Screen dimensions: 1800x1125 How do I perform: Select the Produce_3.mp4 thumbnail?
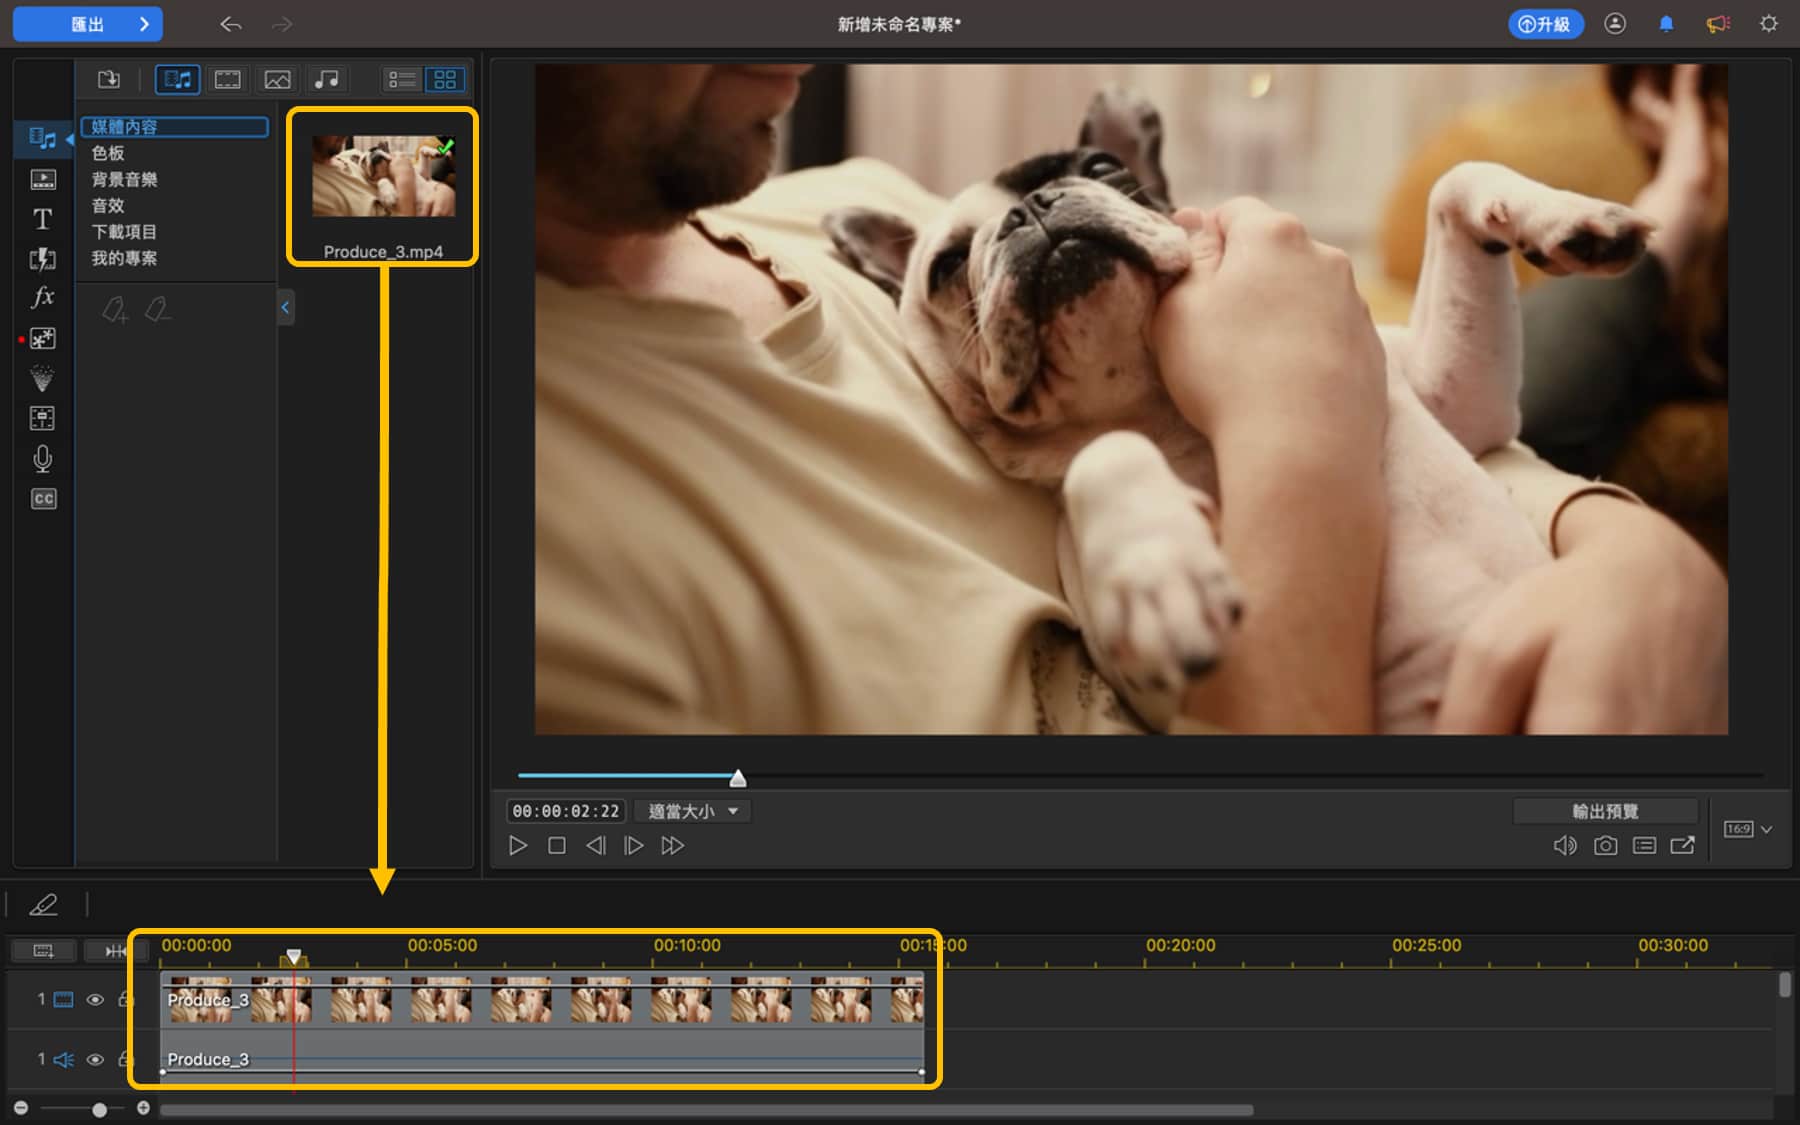coord(383,176)
